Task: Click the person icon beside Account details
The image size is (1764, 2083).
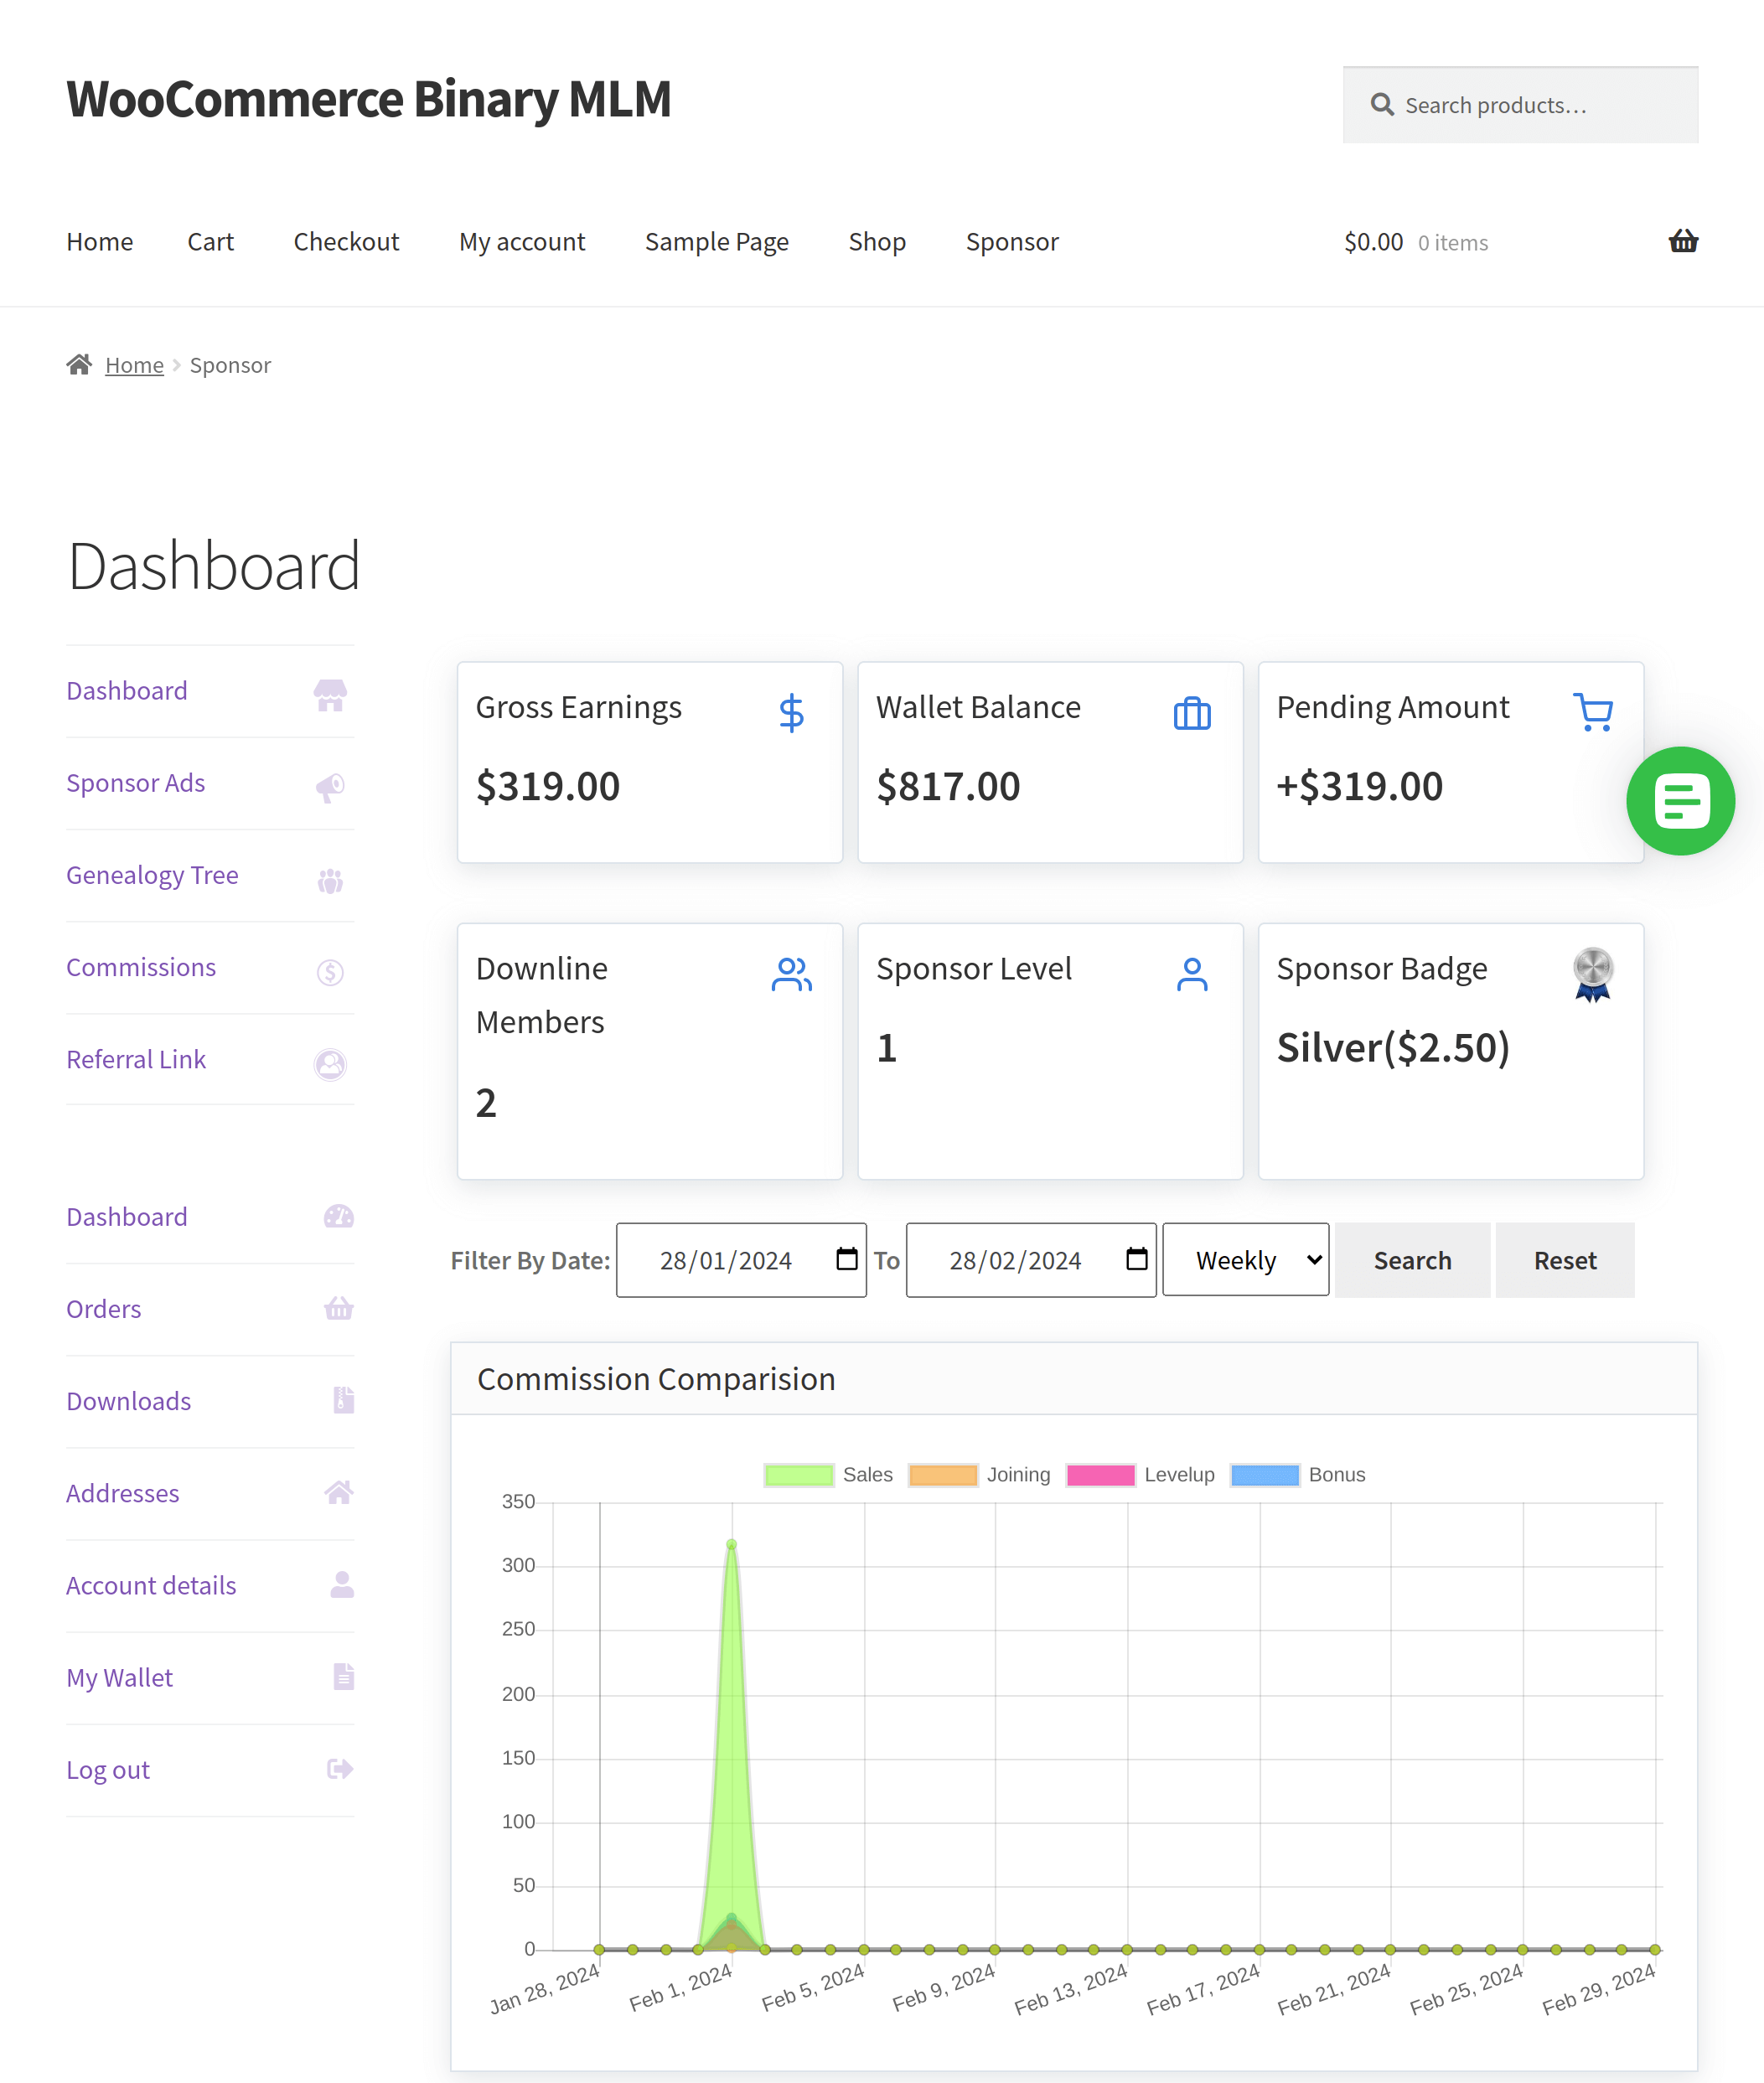Action: tap(342, 1584)
